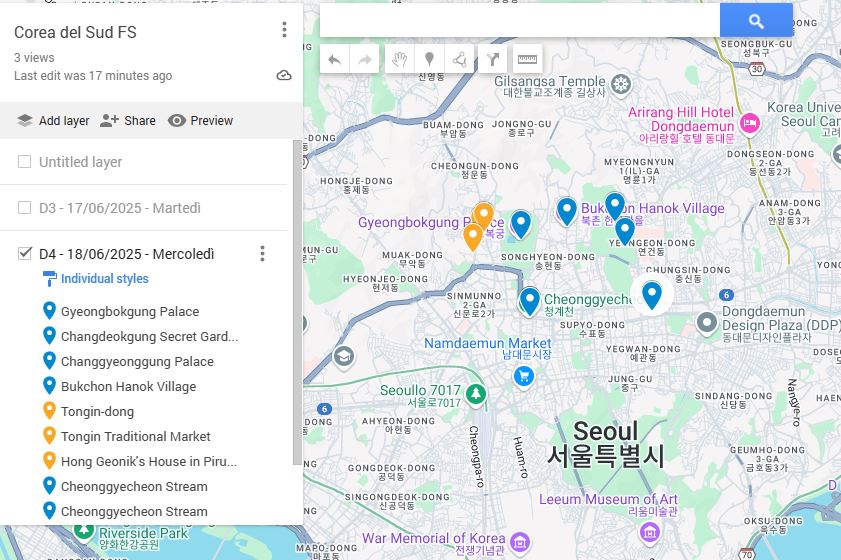Click the Share button
Screen dimensions: 841x560
tap(127, 121)
